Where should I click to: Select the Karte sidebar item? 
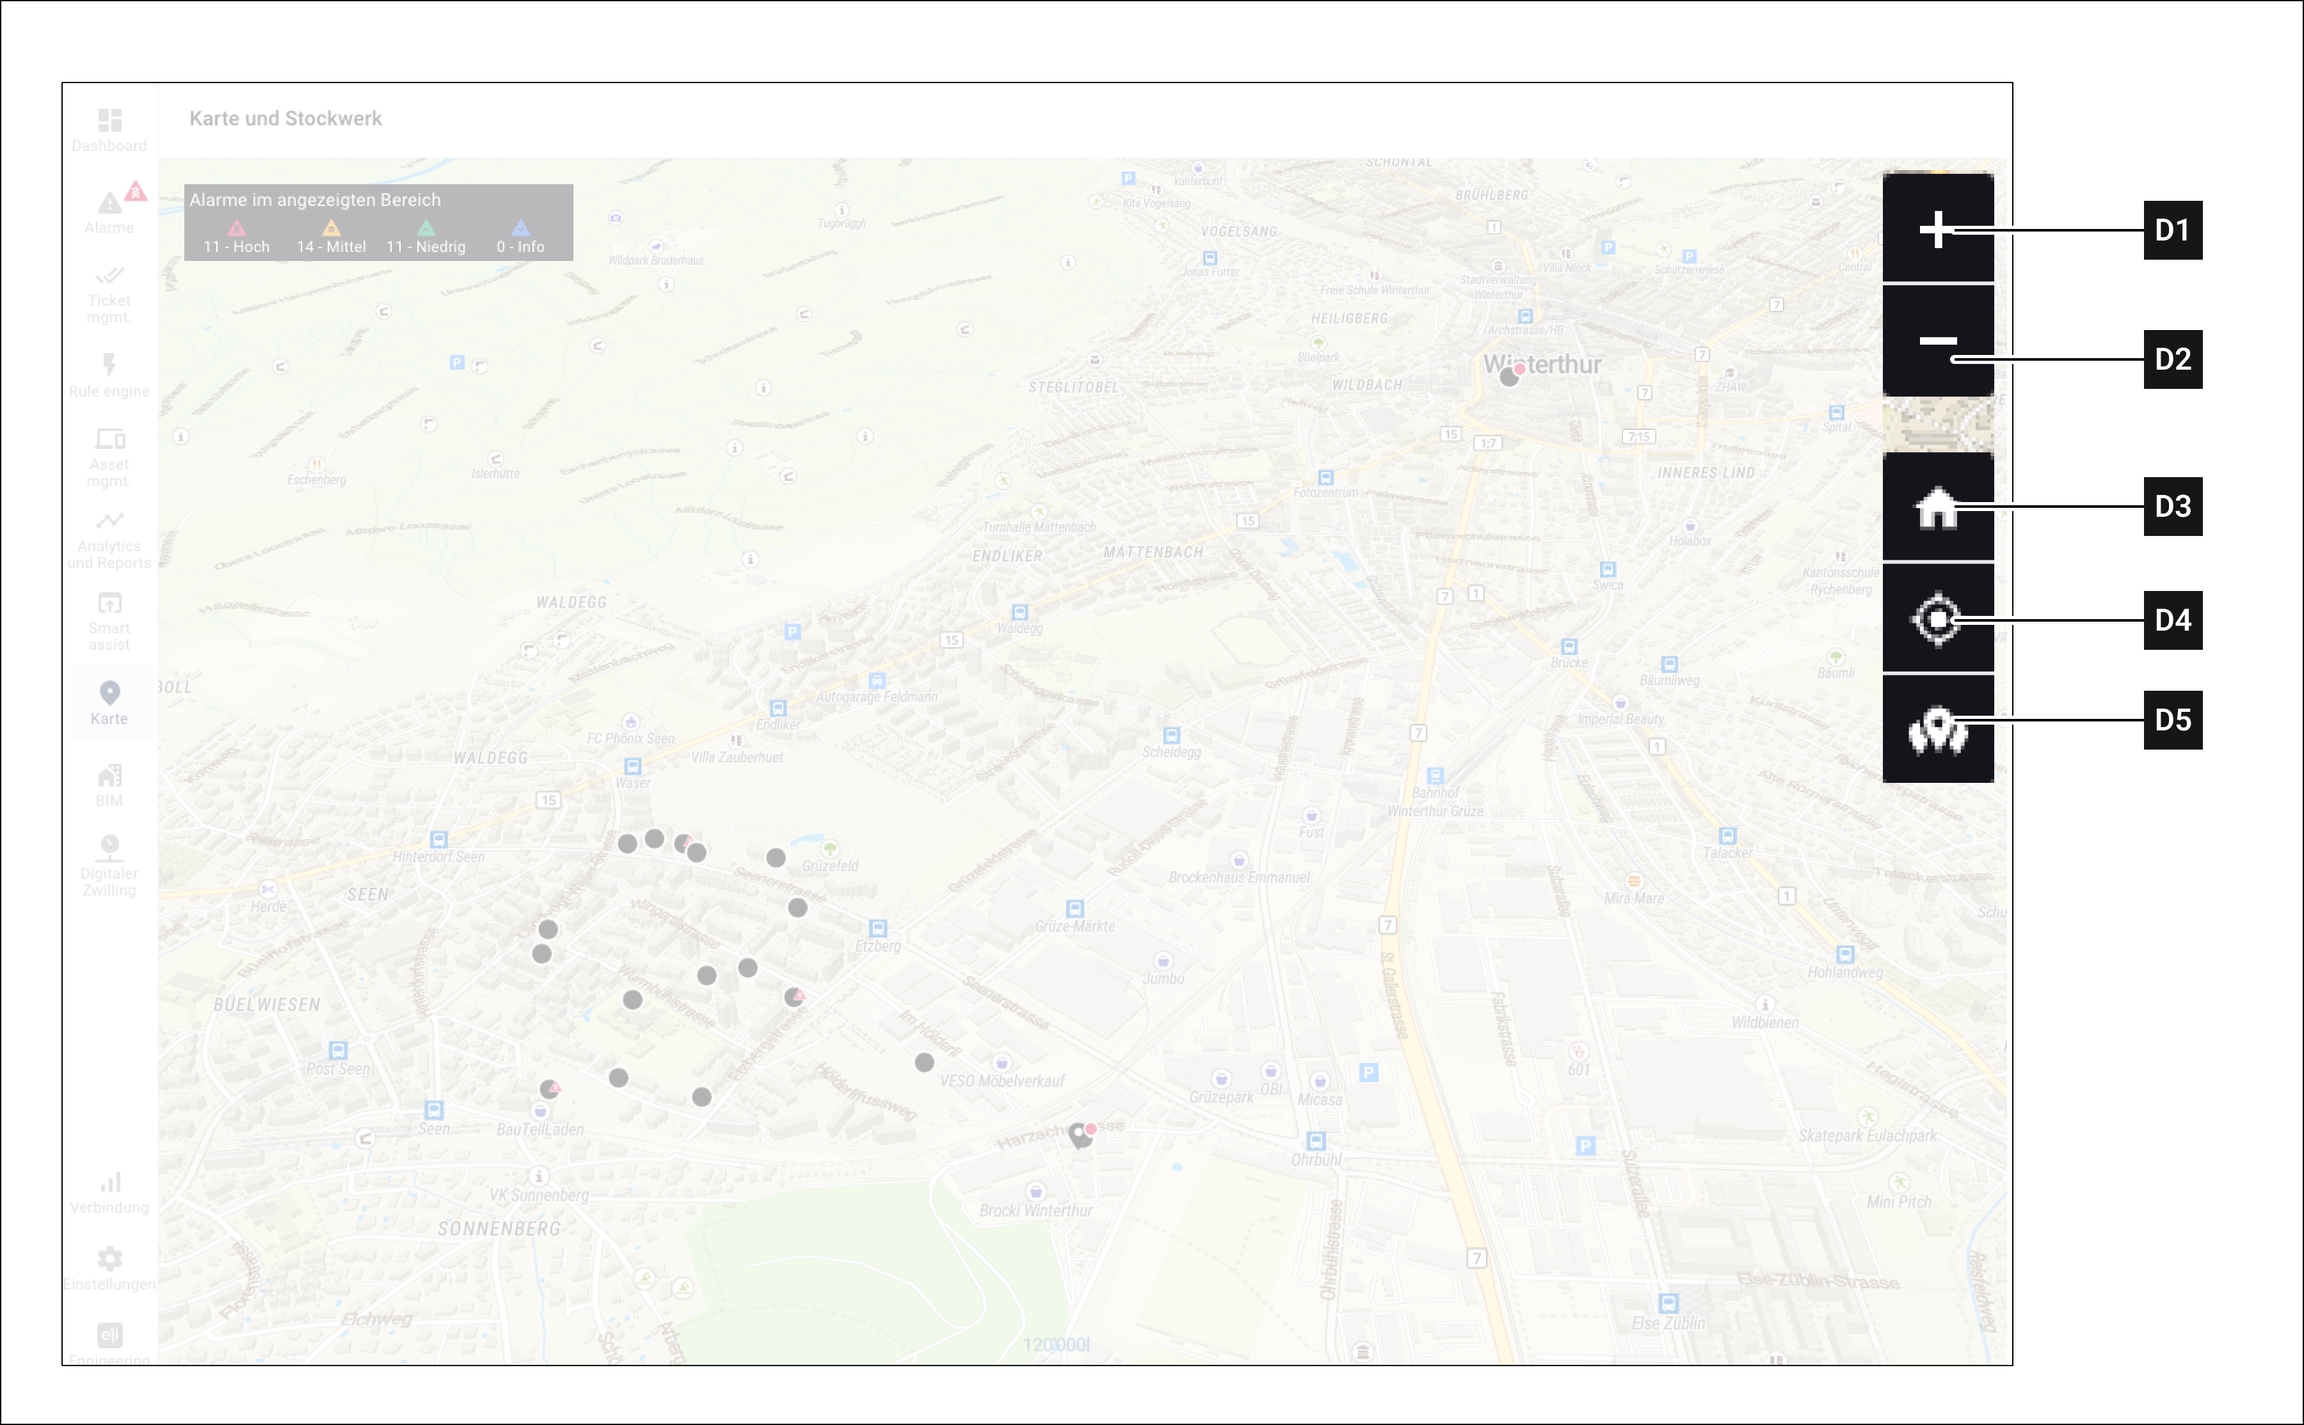pyautogui.click(x=109, y=703)
